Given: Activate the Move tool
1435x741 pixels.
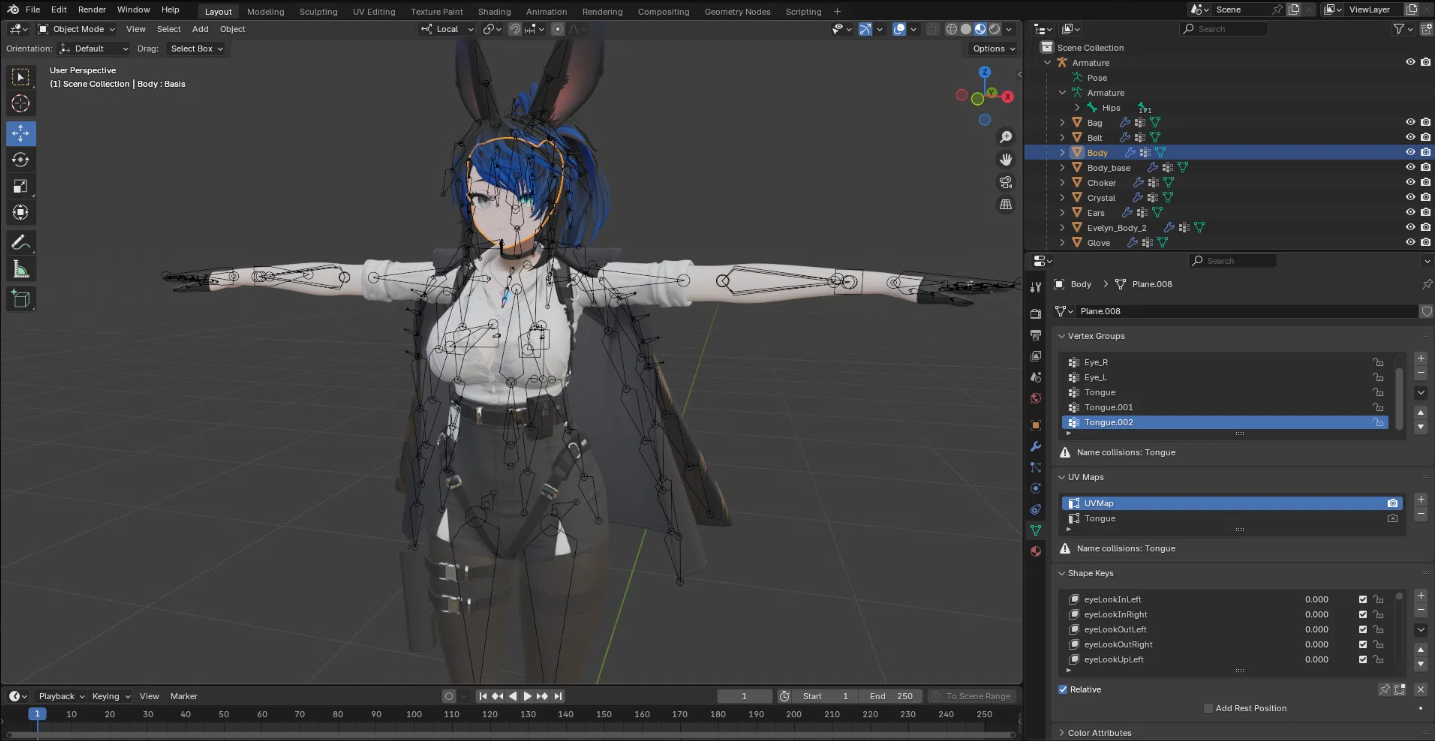Looking at the screenshot, I should pos(21,133).
